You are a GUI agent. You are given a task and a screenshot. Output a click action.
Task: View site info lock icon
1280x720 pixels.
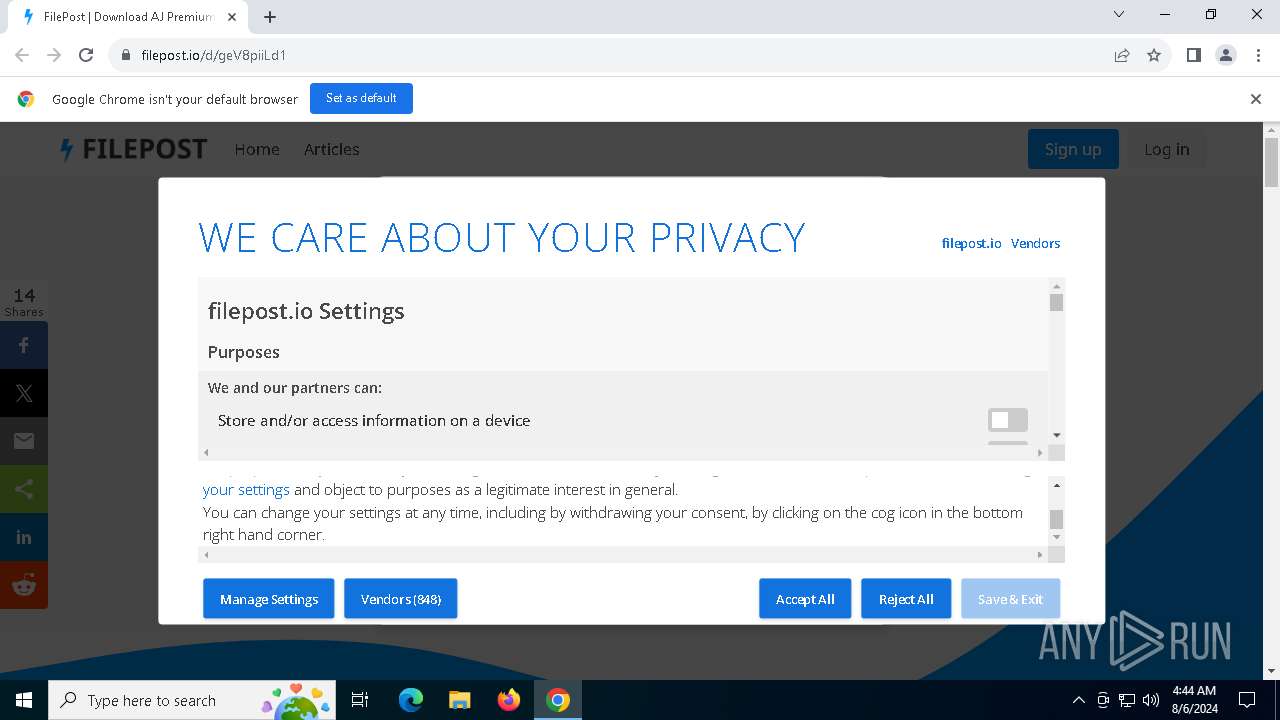[x=126, y=55]
